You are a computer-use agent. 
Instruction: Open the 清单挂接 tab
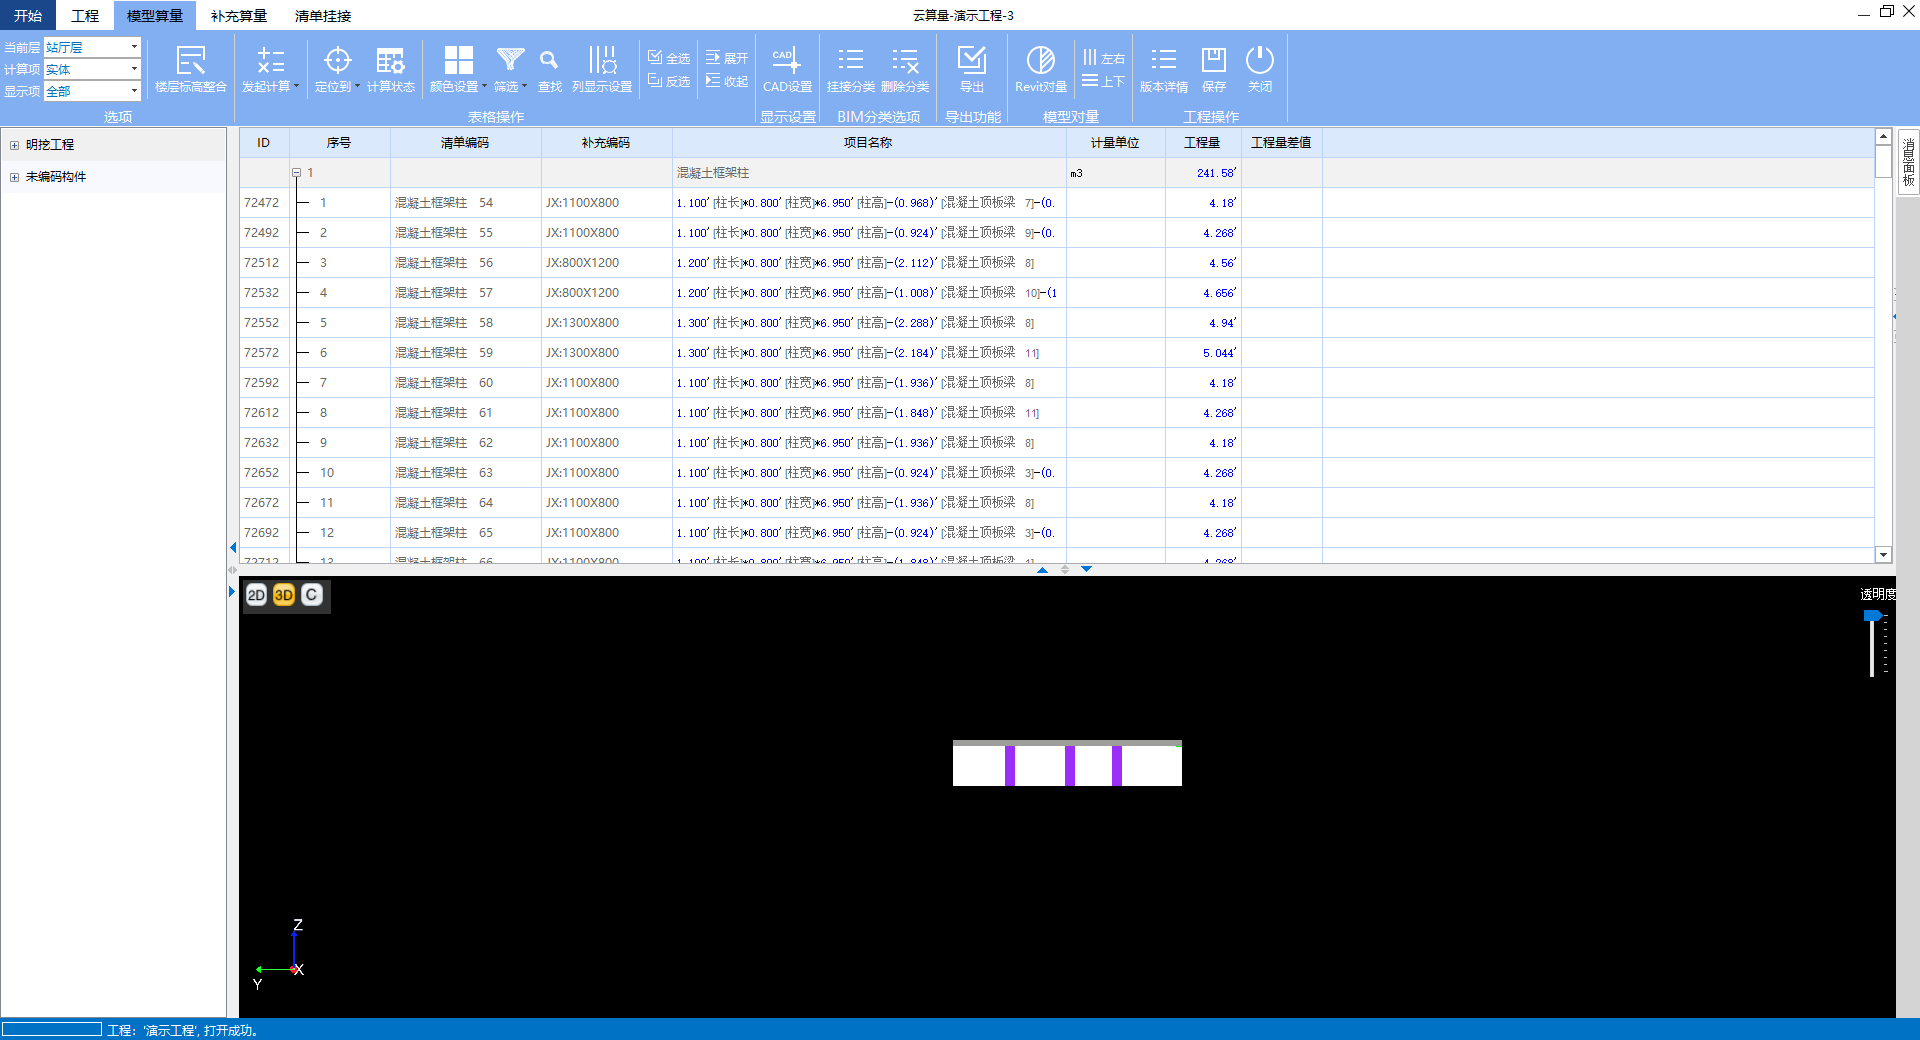tap(322, 16)
